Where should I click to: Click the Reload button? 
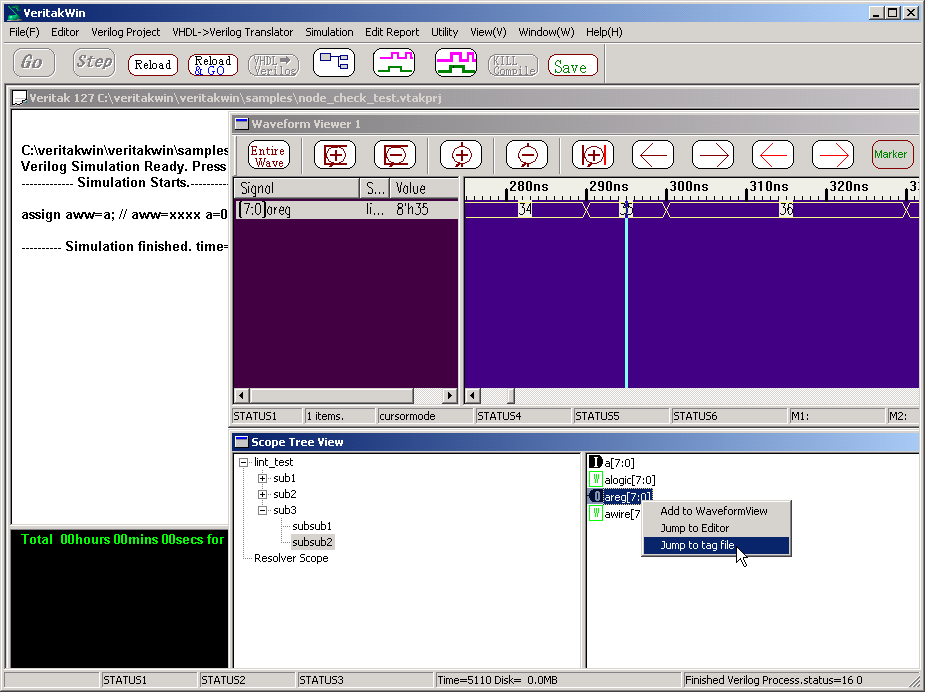click(x=153, y=65)
